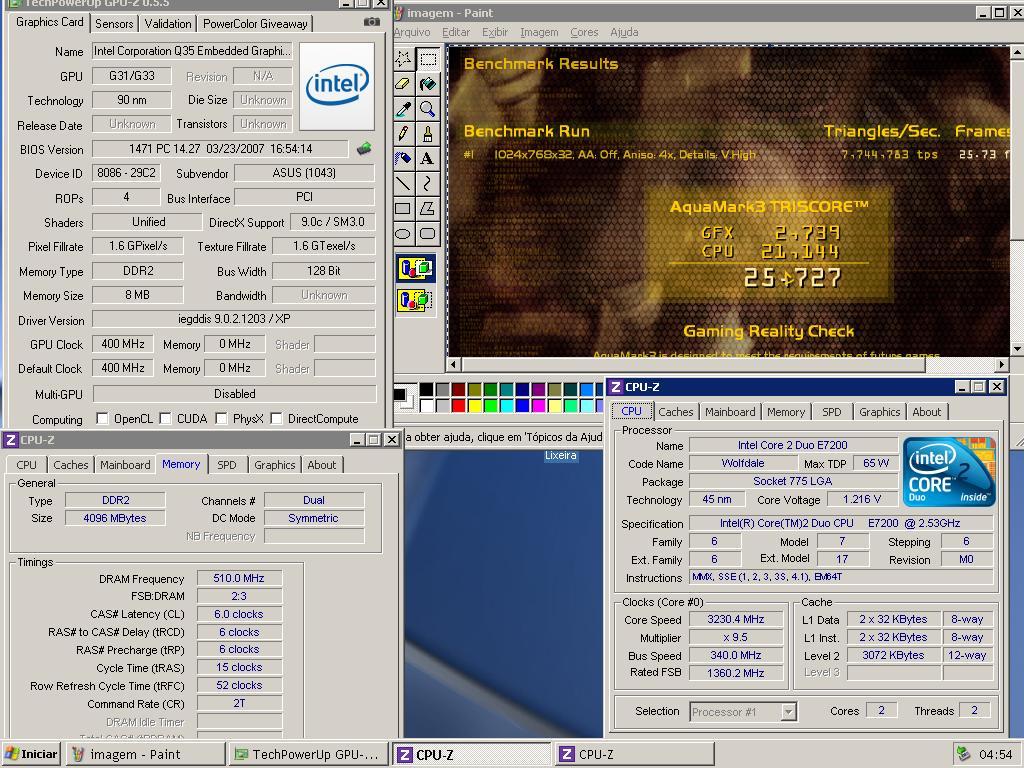This screenshot has width=1024, height=768.
Task: Pick the Eraser tool in Paint
Action: click(x=404, y=84)
